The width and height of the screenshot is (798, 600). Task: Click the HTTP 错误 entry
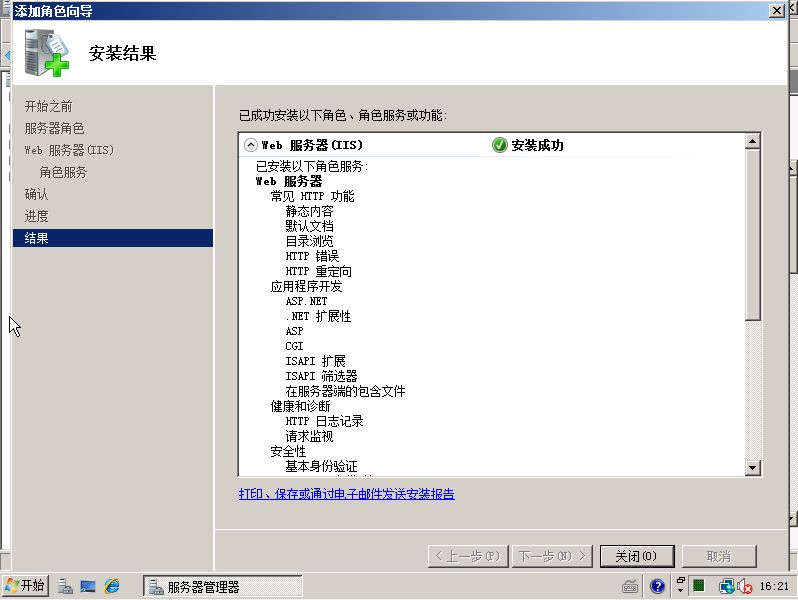312,256
